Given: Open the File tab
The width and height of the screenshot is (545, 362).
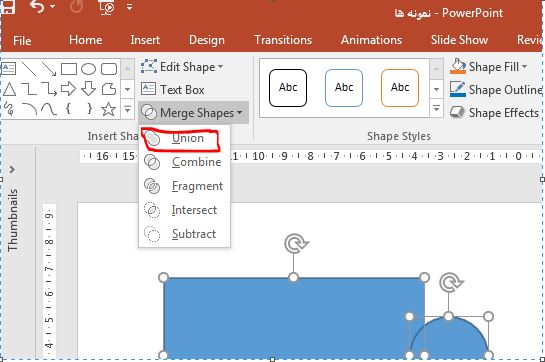Looking at the screenshot, I should click(x=22, y=40).
